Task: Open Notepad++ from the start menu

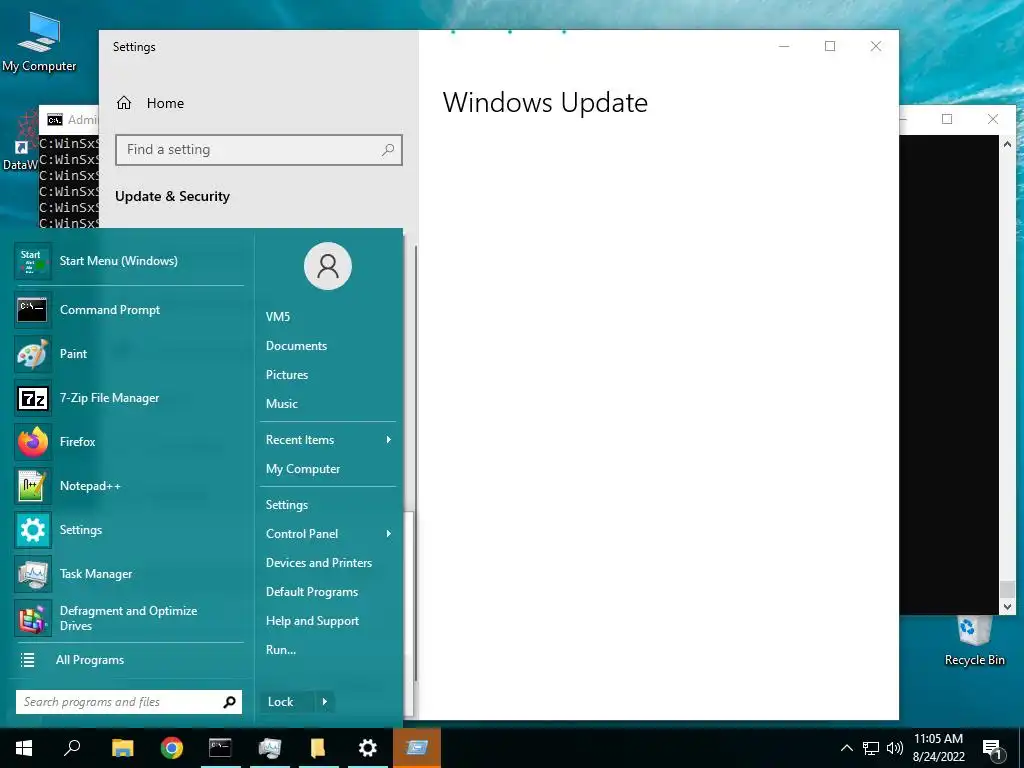Action: pos(129,486)
